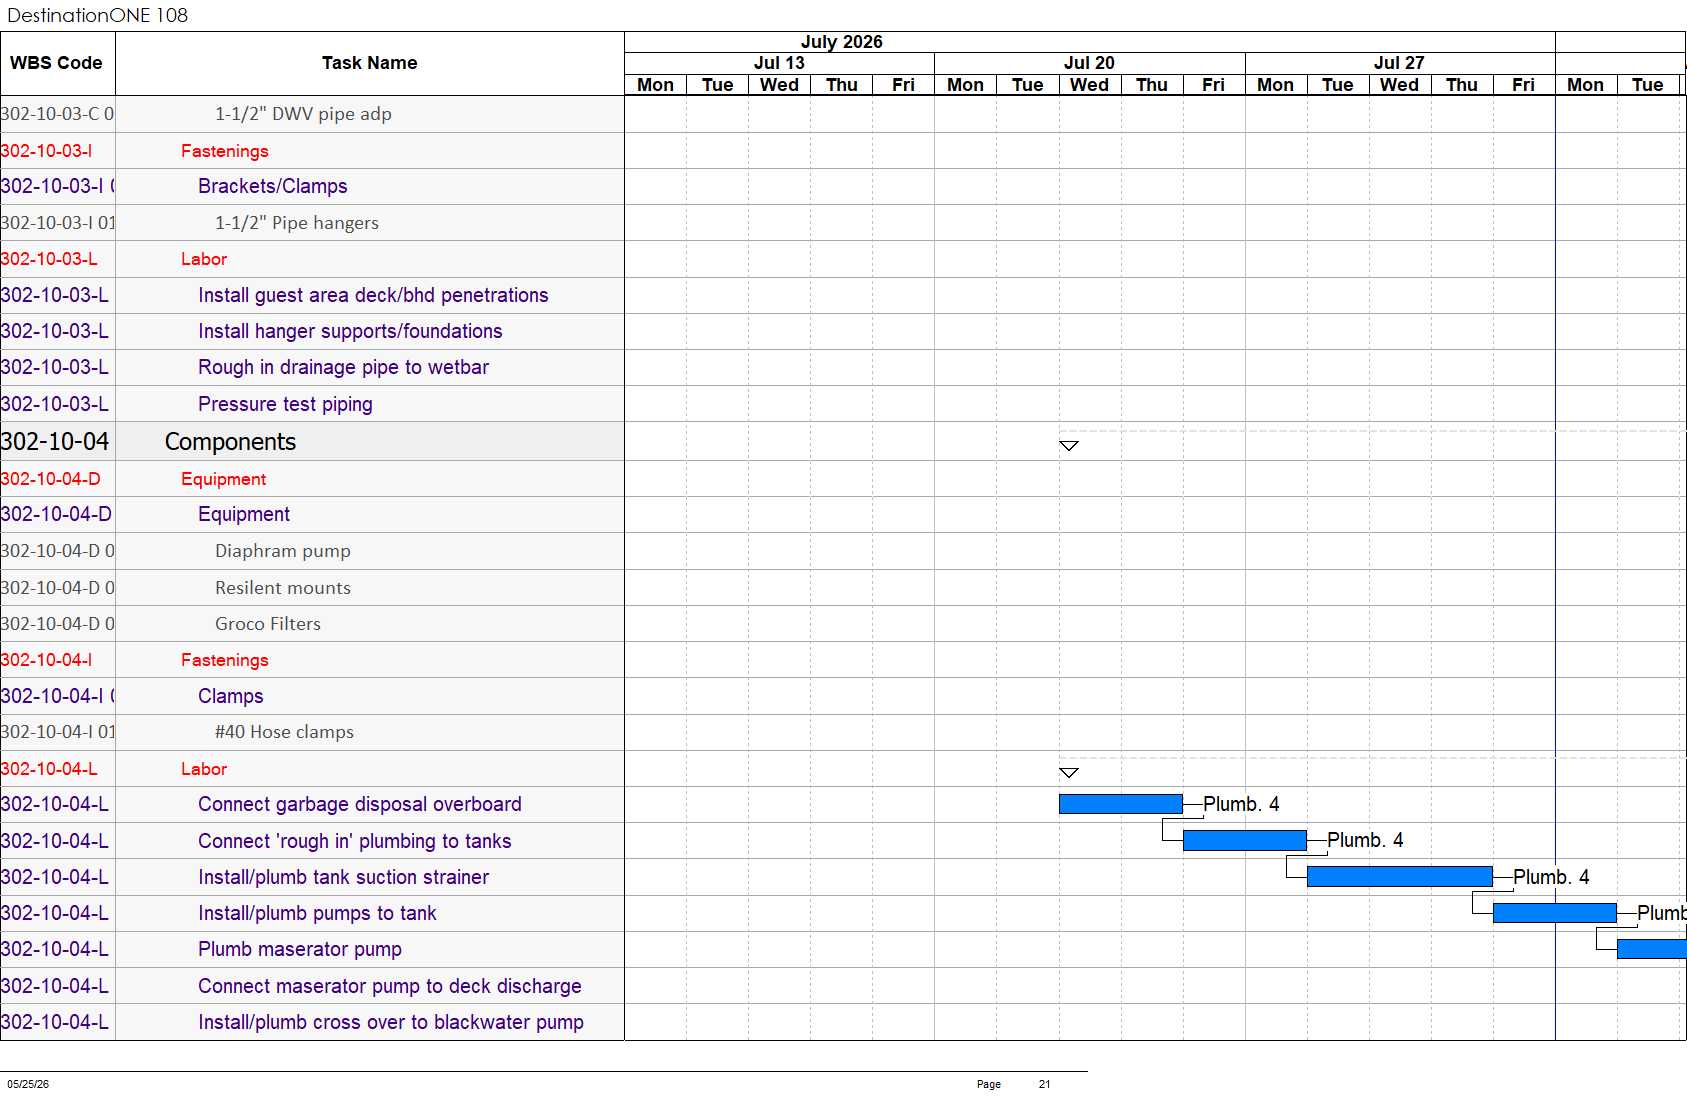The width and height of the screenshot is (1687, 1097).
Task: Select the Connect garbage disposal overboard Gantt bar
Action: [x=1121, y=804]
